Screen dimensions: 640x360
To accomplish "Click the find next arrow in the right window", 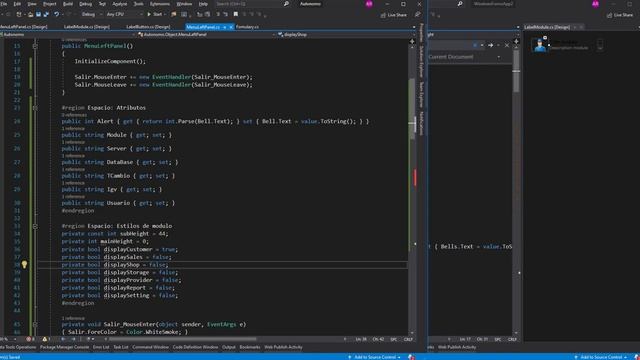I will [490, 45].
